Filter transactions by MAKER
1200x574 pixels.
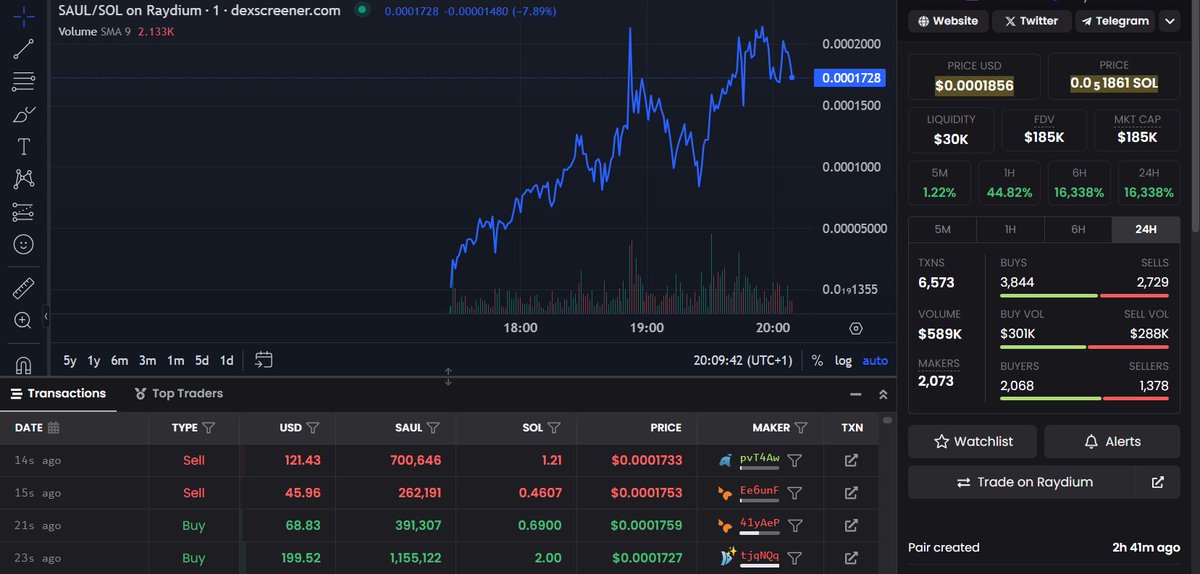coord(801,427)
